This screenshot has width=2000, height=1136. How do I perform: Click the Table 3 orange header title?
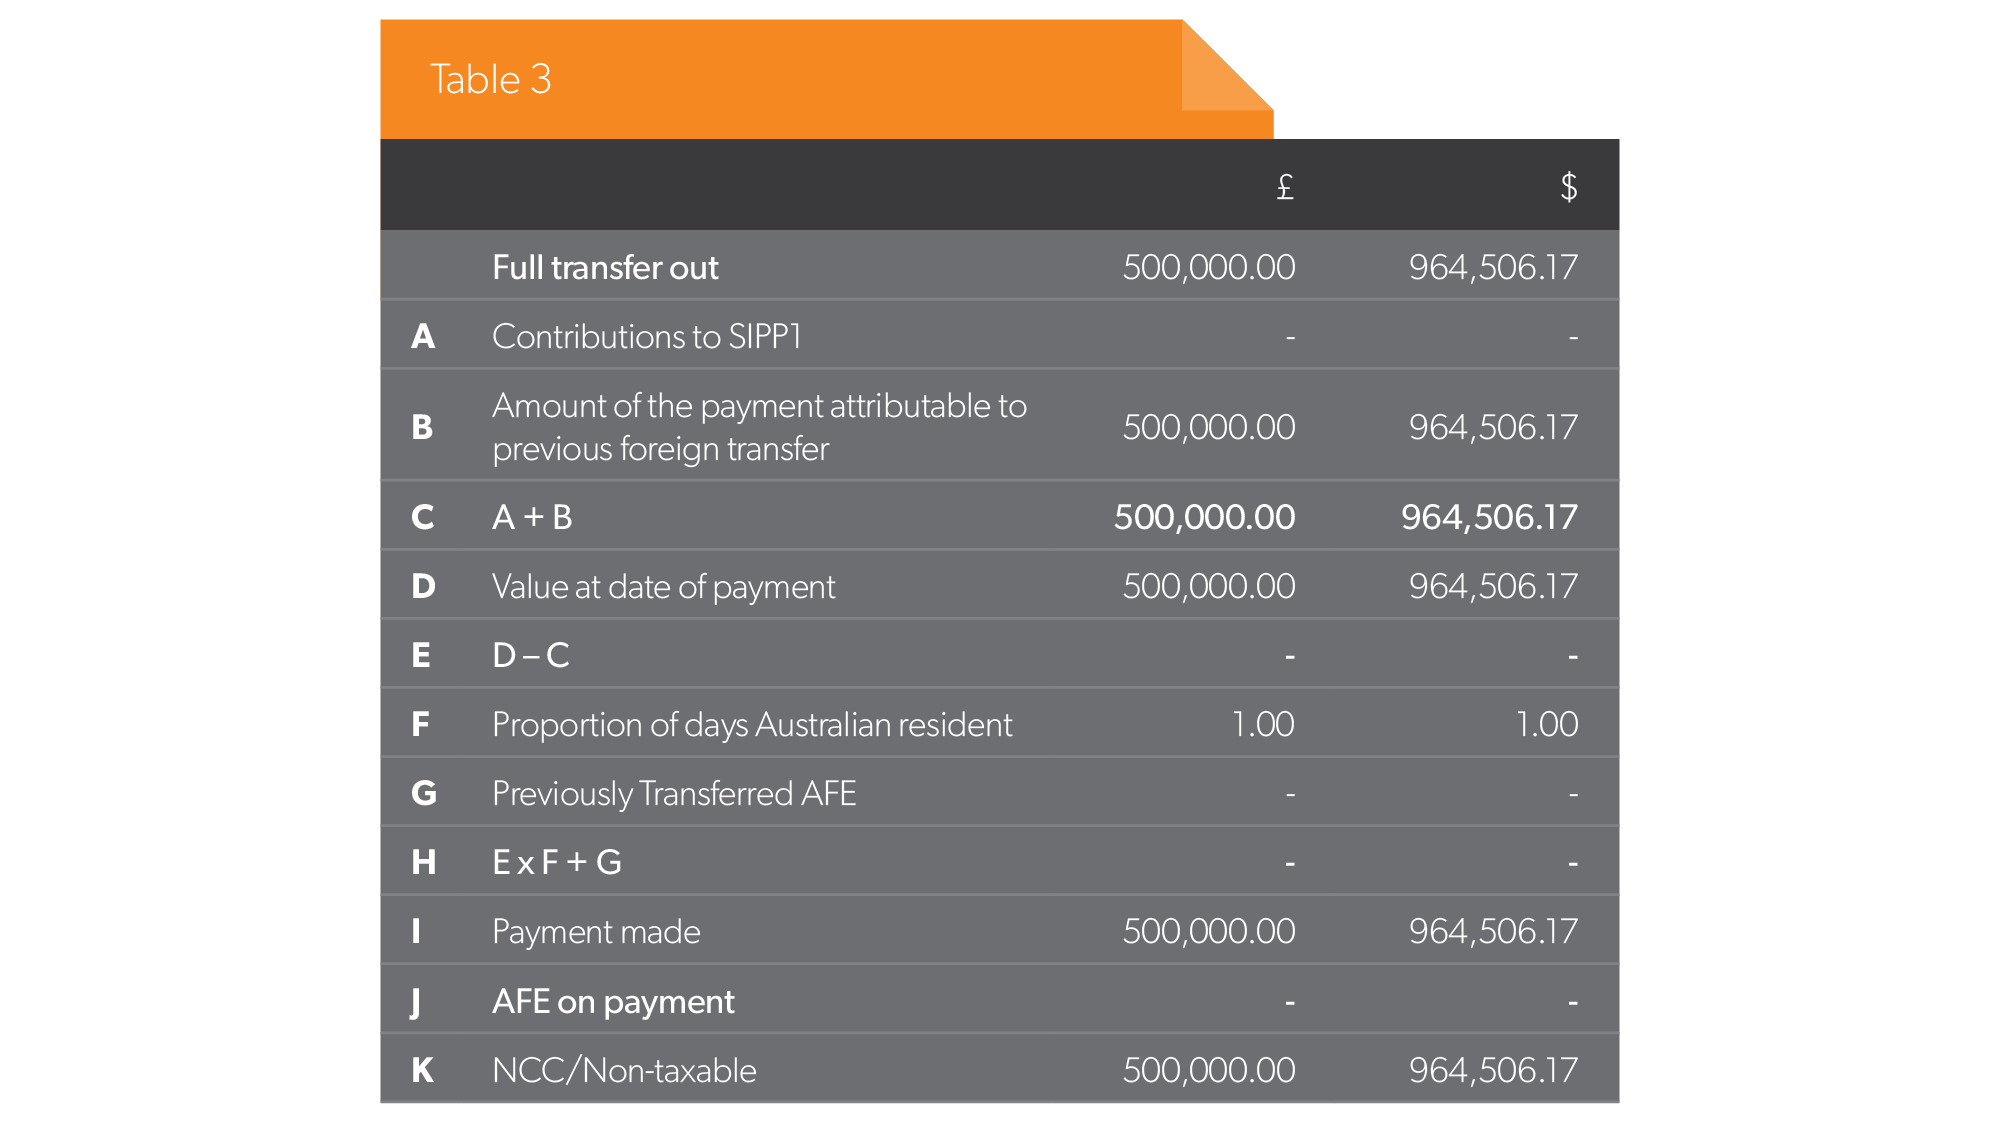pos(490,79)
